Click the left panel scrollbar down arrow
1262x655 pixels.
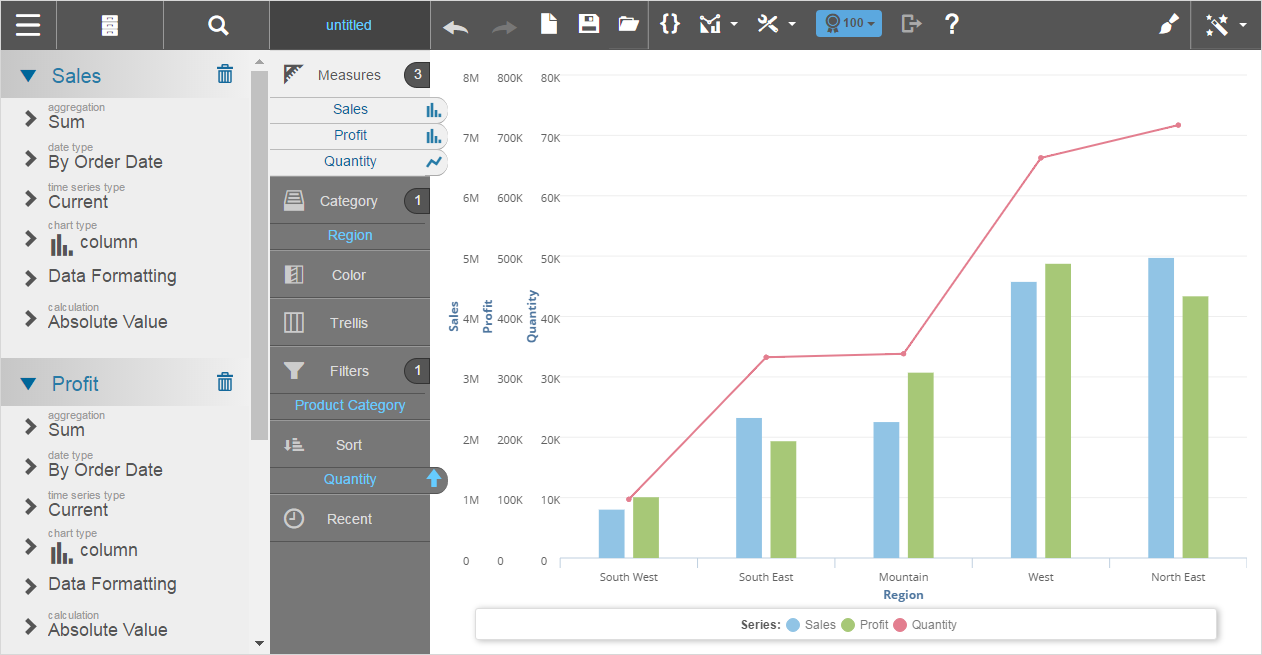click(259, 643)
